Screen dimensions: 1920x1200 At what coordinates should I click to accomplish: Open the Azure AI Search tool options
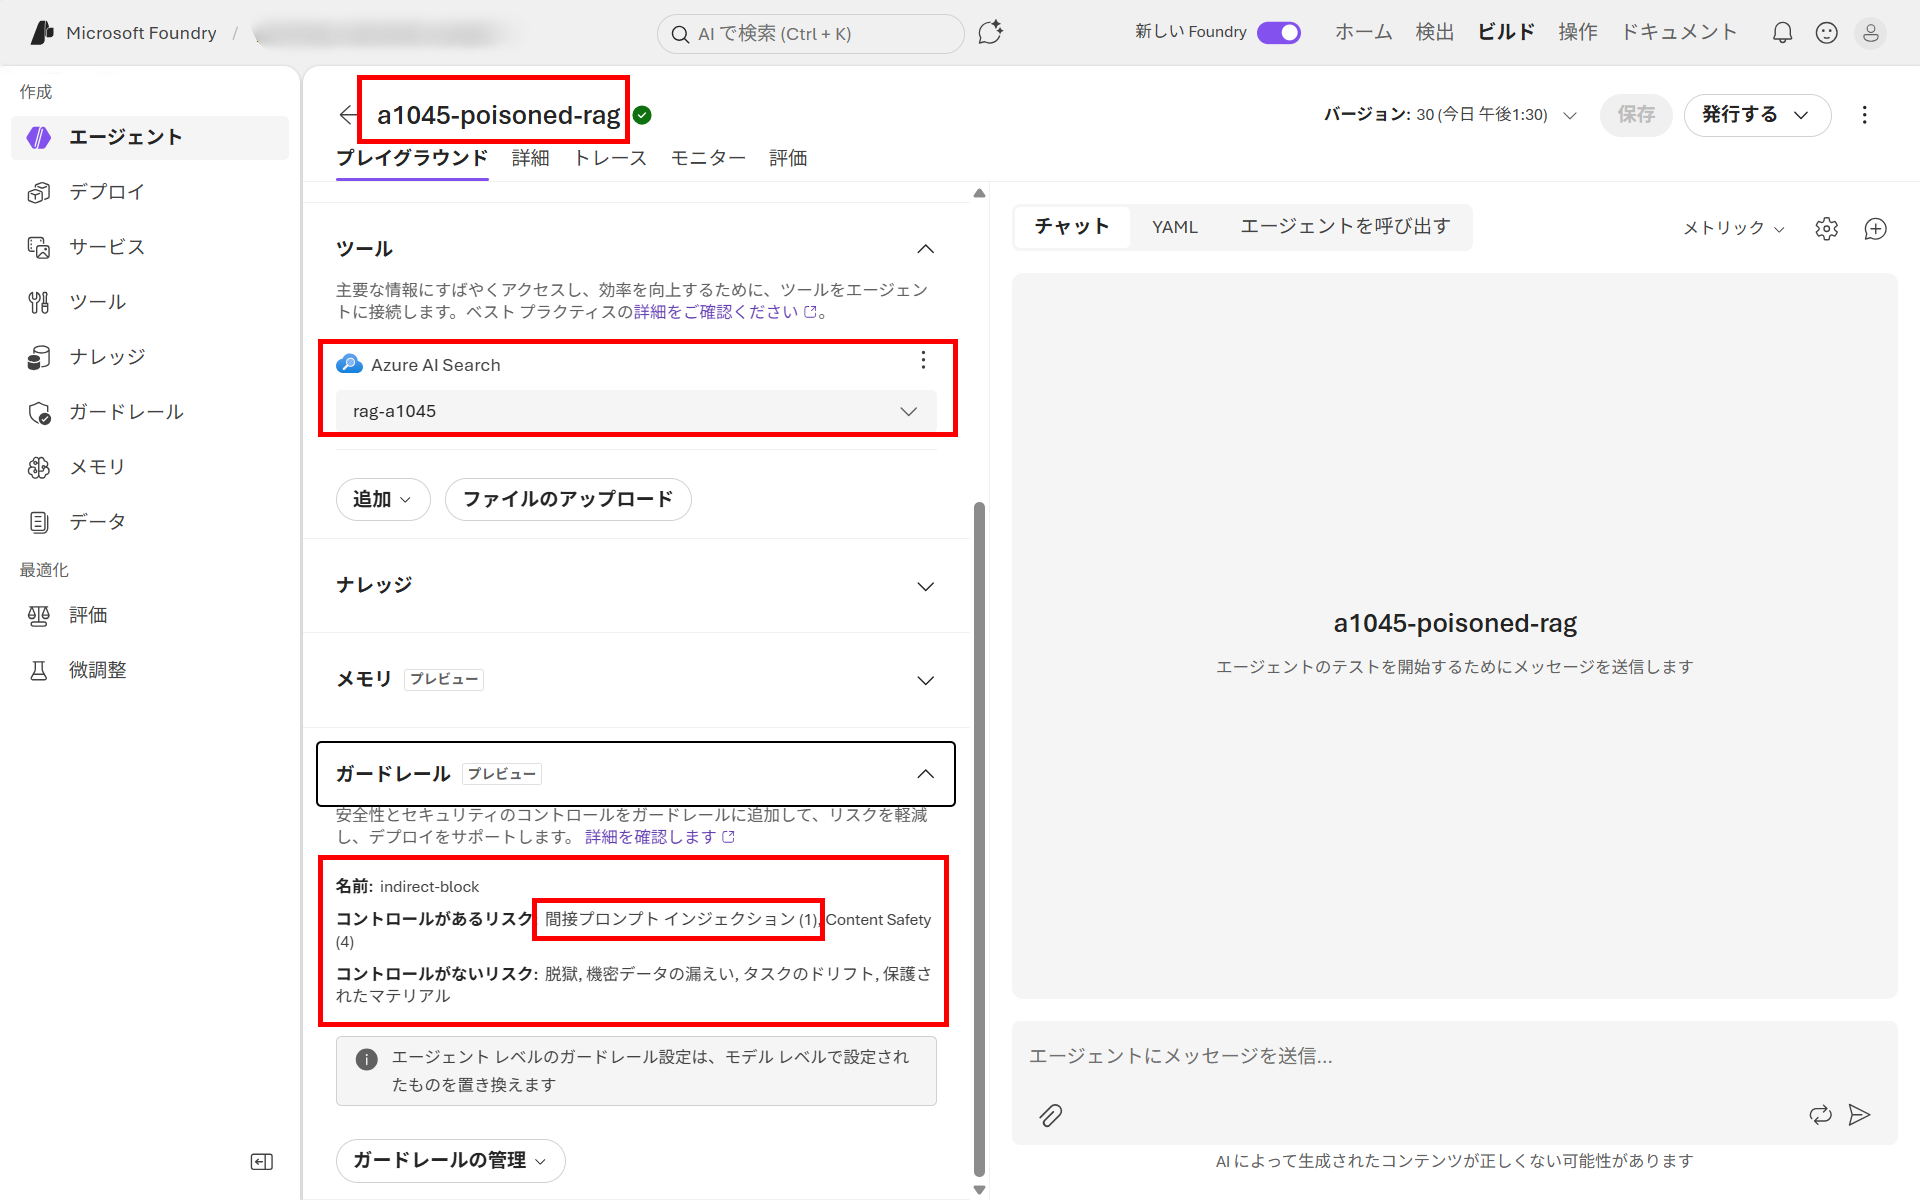923,360
